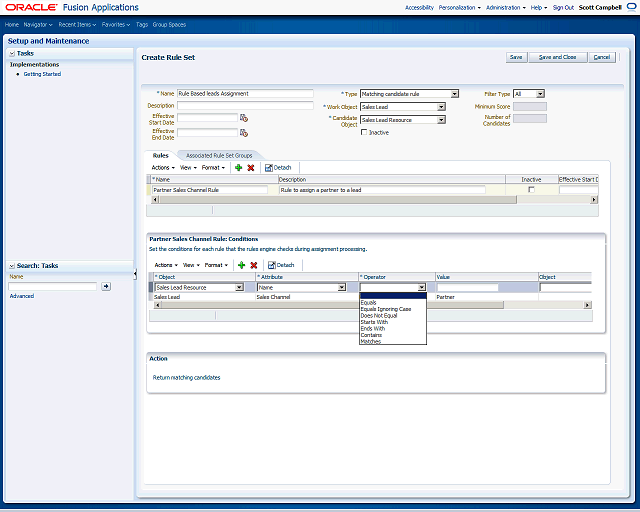Image resolution: width=640 pixels, height=512 pixels.
Task: Click Save and Close button
Action: 558,57
